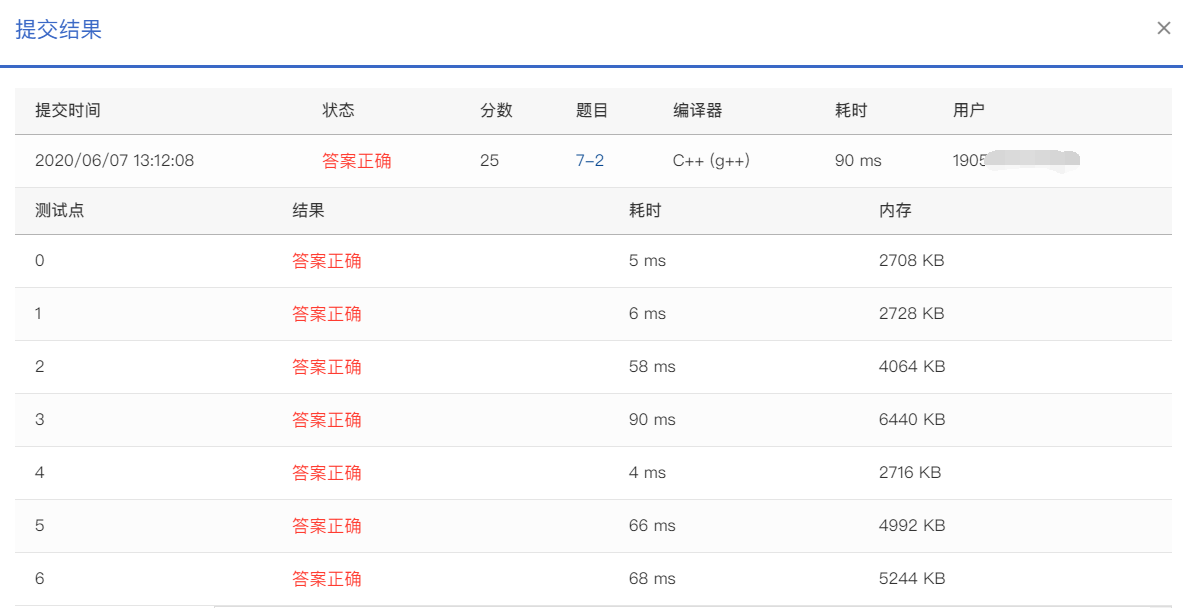Screen dimensions: 1183x608
Task: Click test point number 6
Action: [x=40, y=579]
